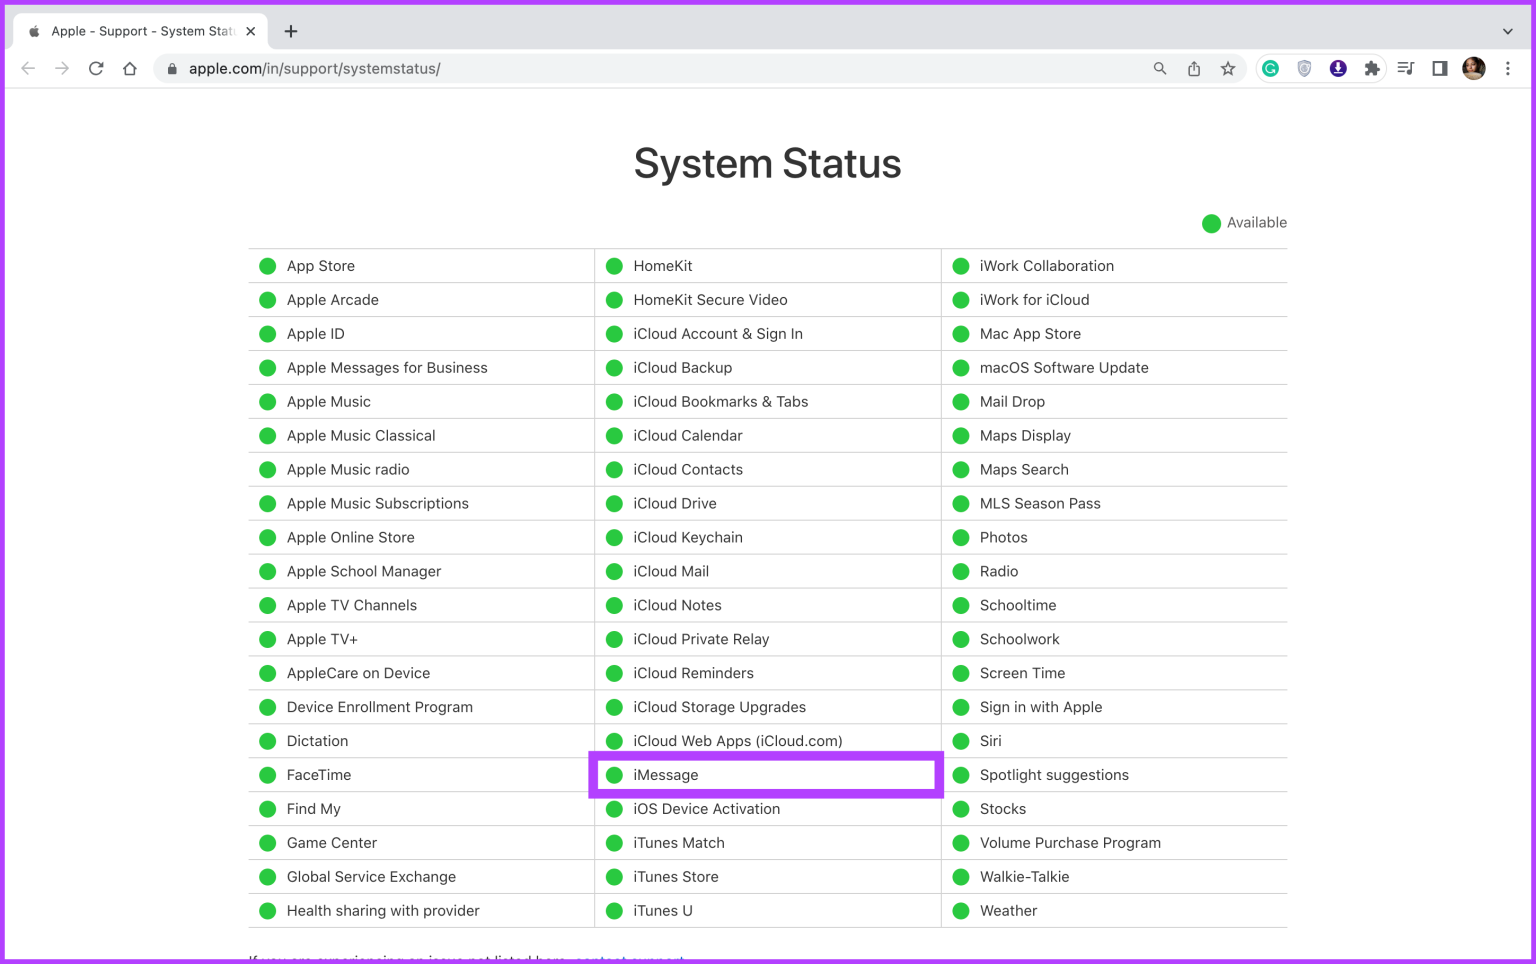Viewport: 1536px width, 964px height.
Task: Go to the browser home page icon
Action: pyautogui.click(x=130, y=69)
